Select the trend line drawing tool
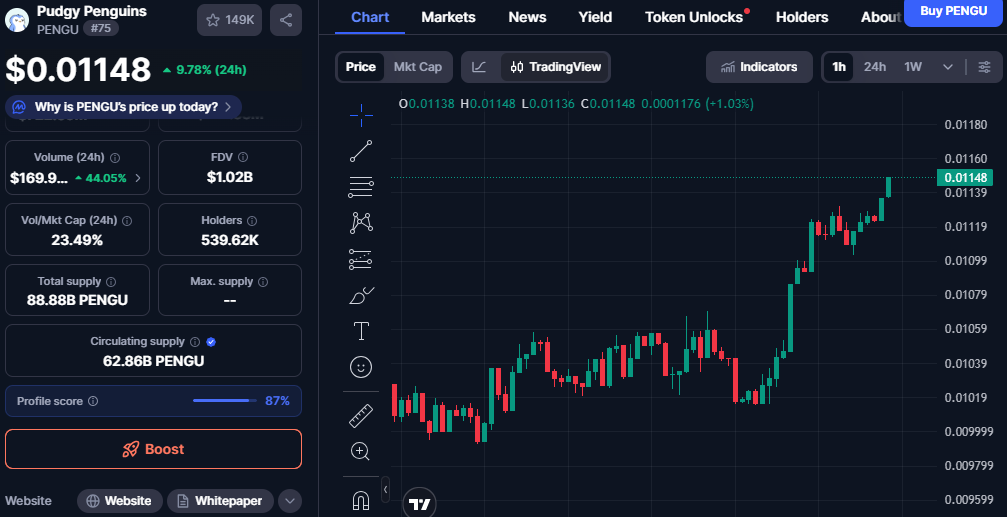The image size is (1007, 517). pos(361,151)
